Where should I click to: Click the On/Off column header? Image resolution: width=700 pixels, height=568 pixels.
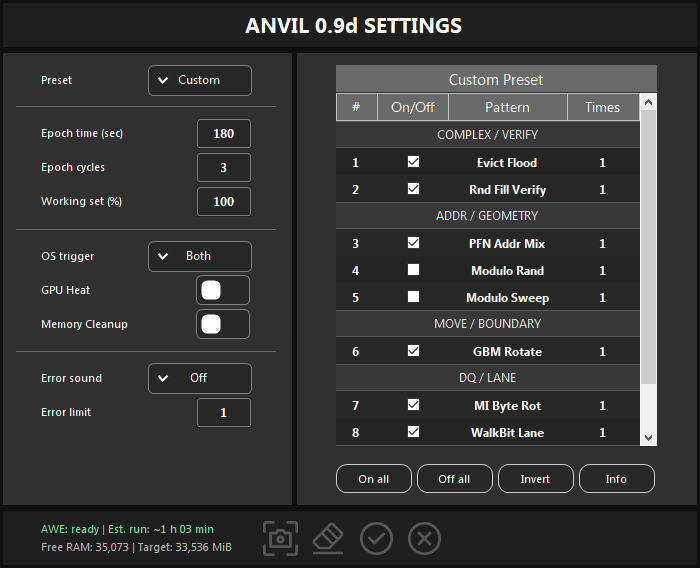413,107
